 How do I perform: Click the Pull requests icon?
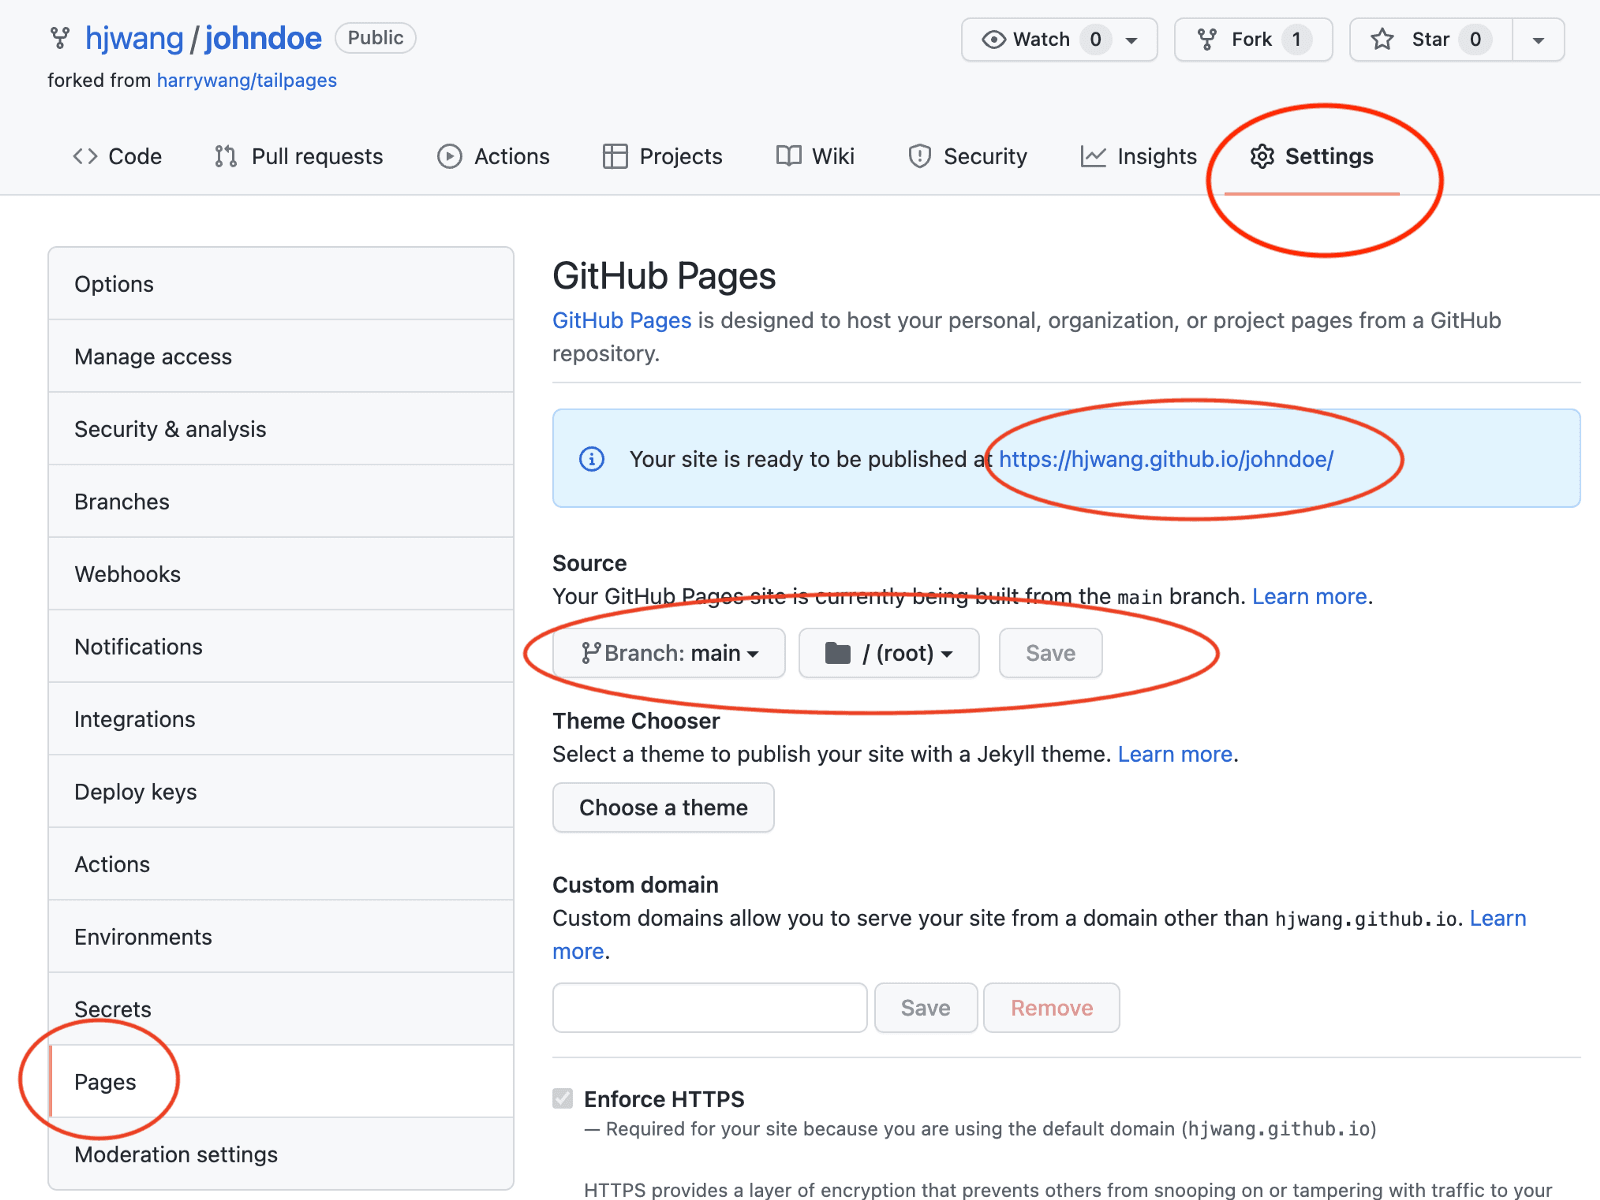point(226,157)
